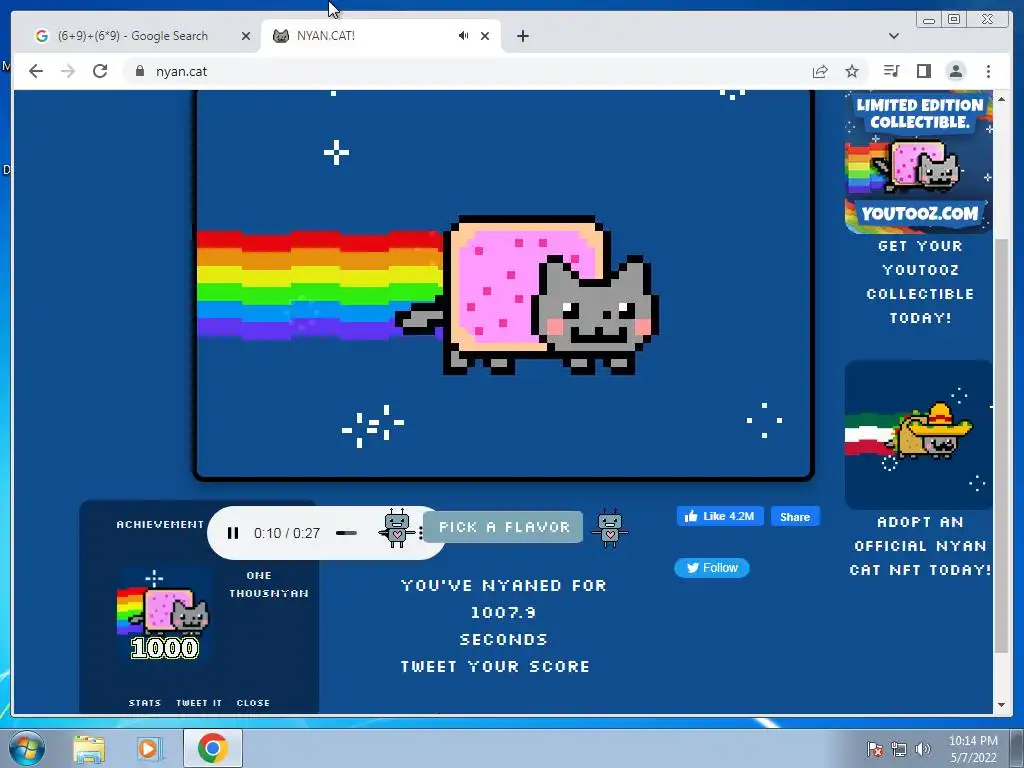Viewport: 1024px width, 768px height.
Task: Click the ONE THOUSNYAN achievement title
Action: coord(268,584)
